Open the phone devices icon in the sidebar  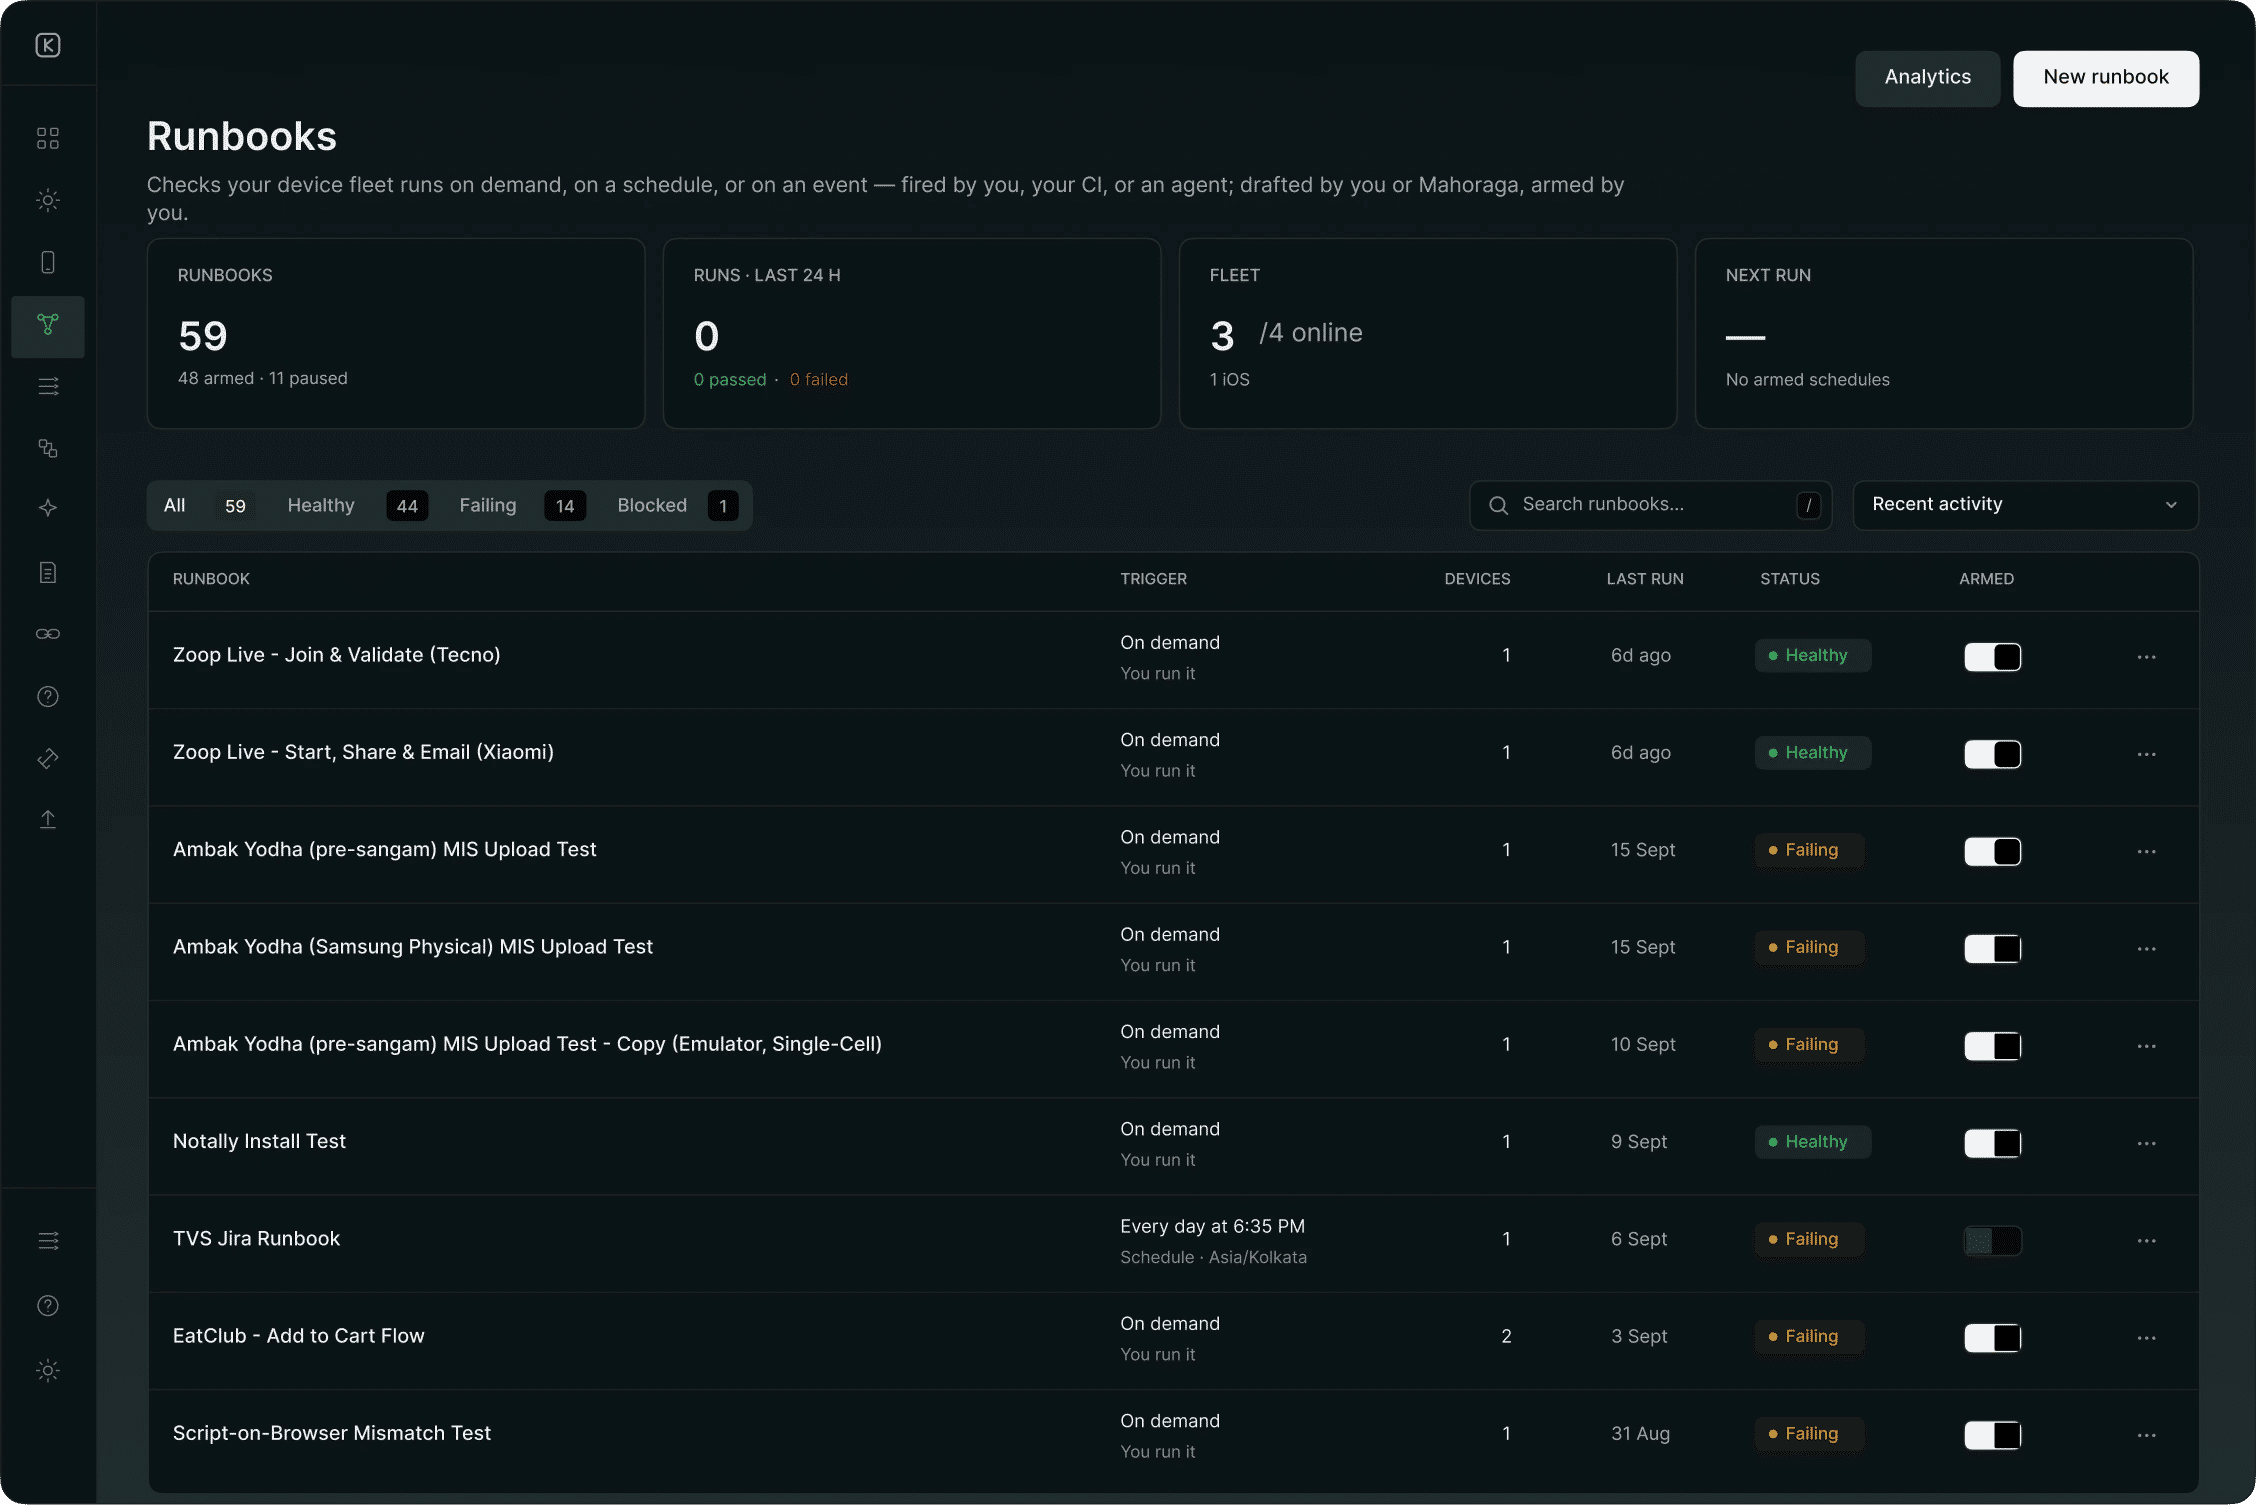point(48,262)
